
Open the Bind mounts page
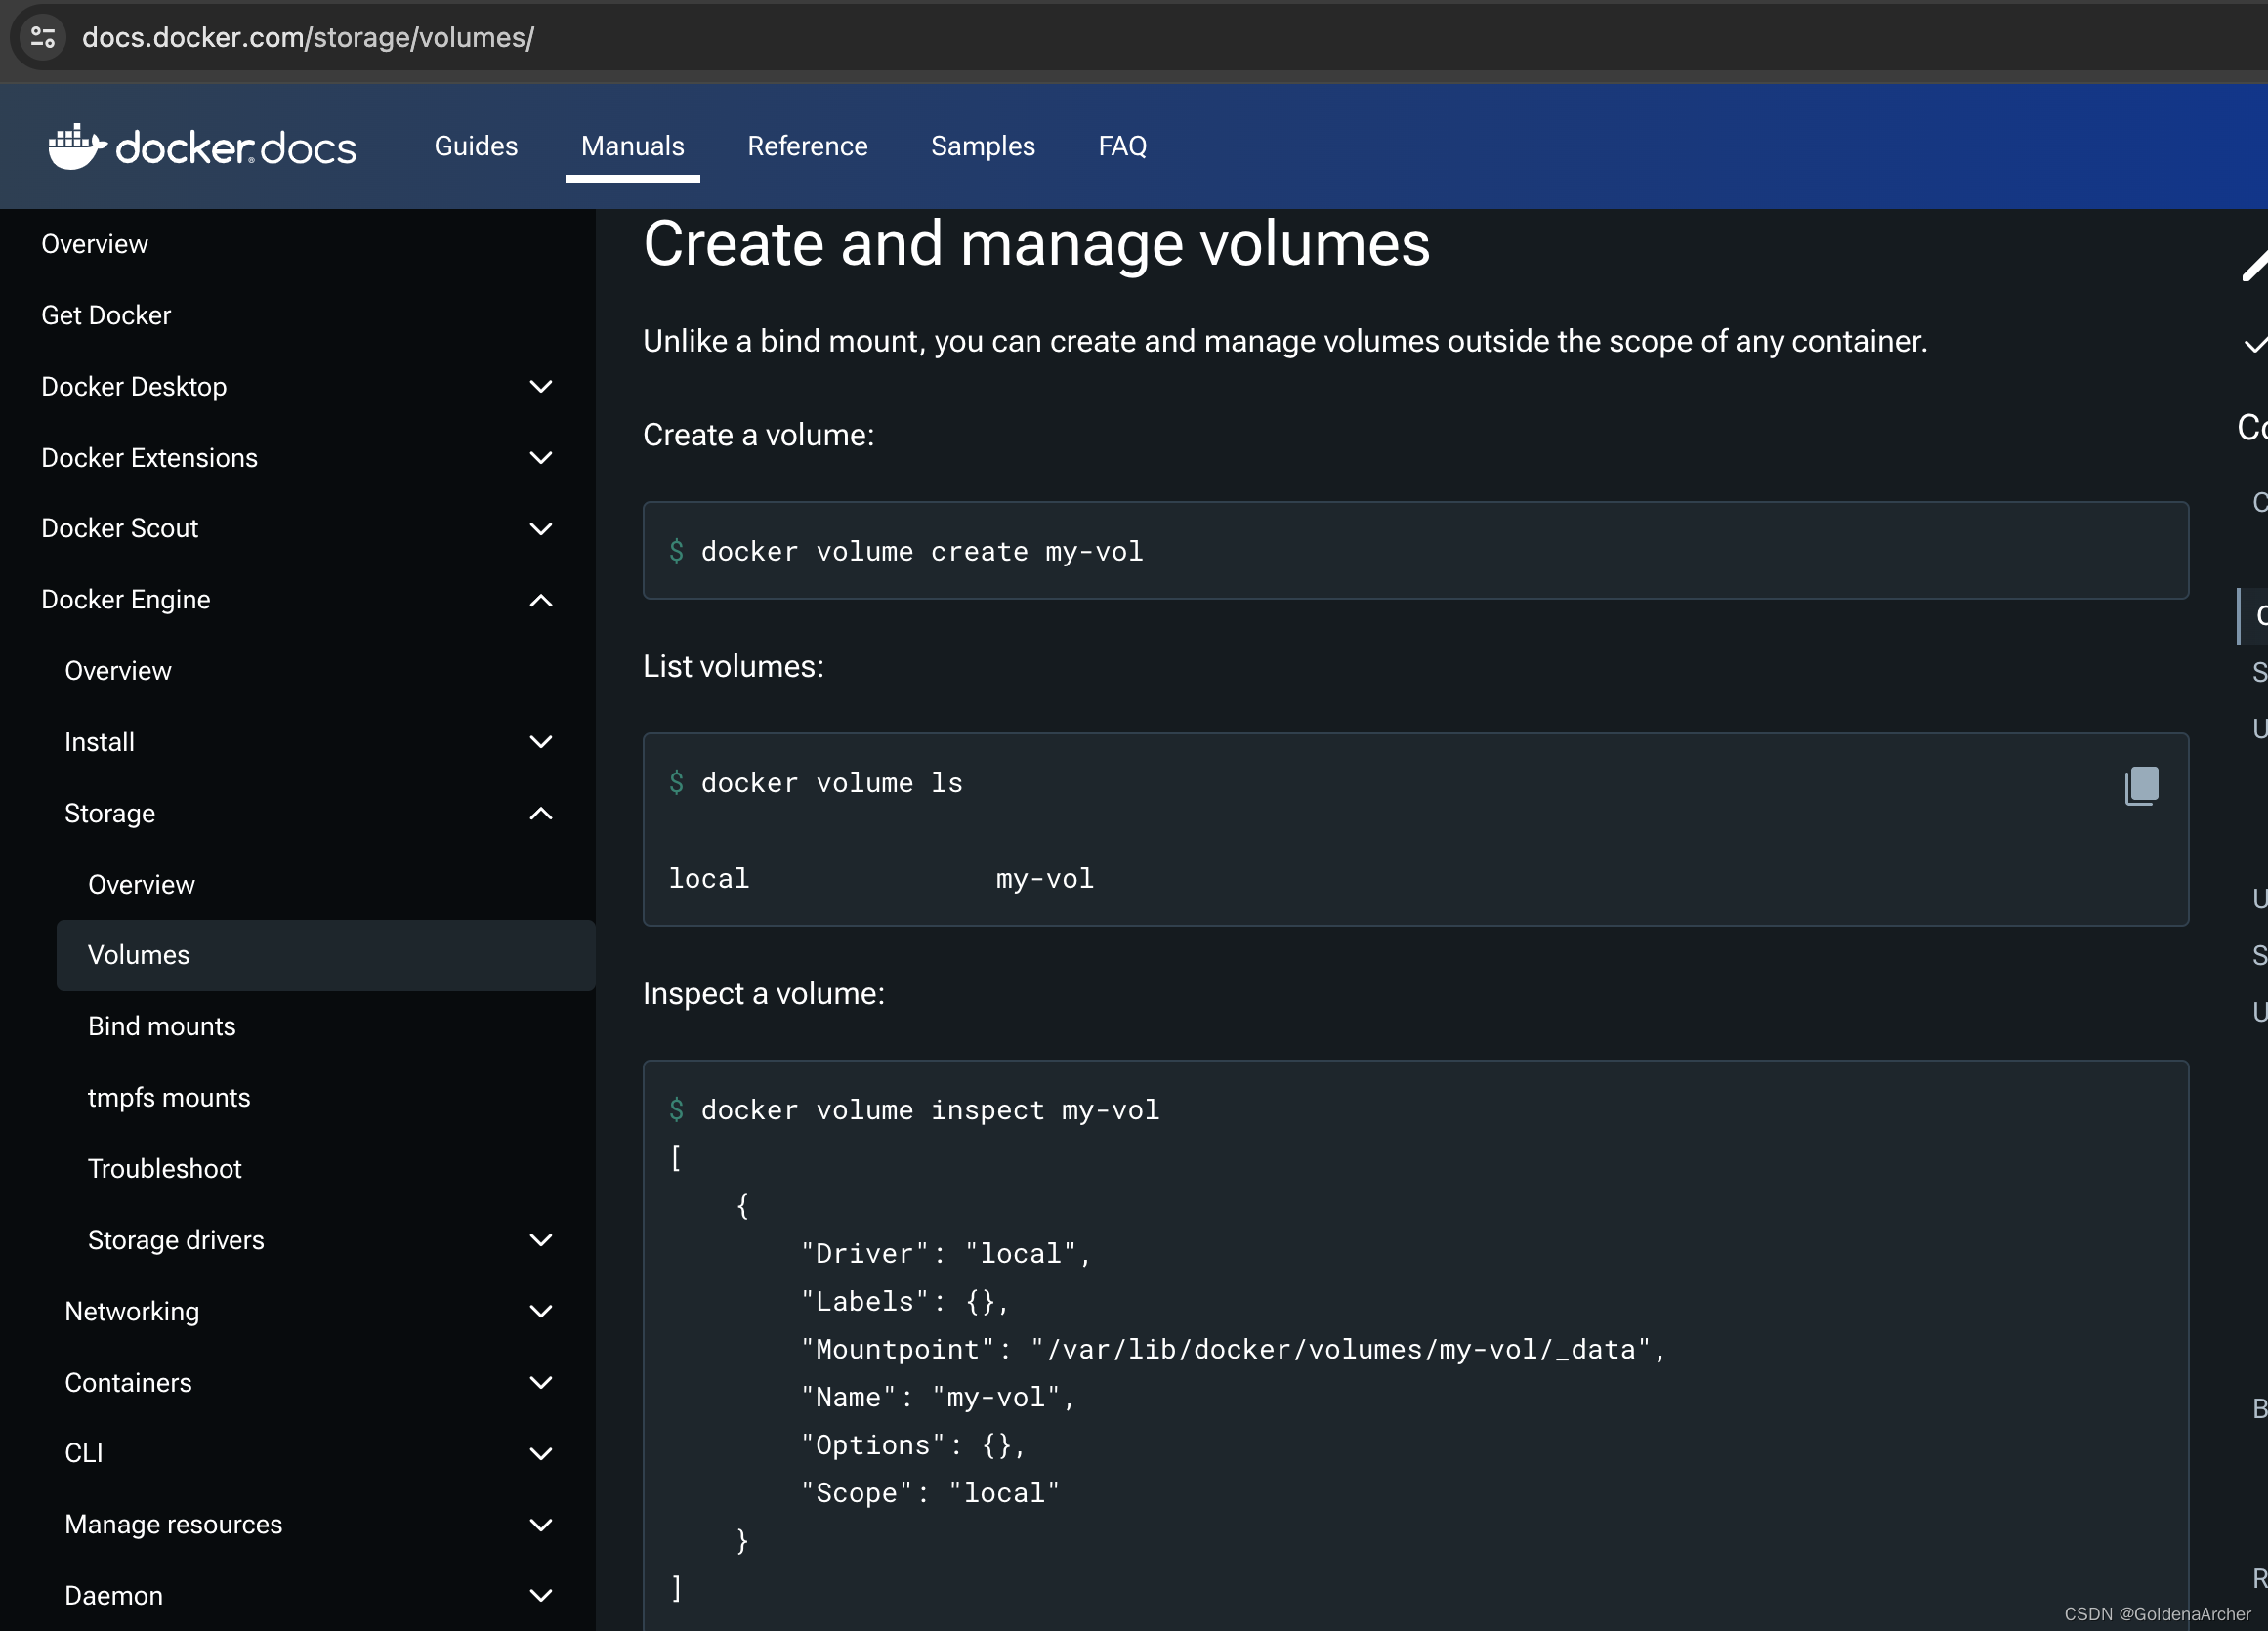(x=162, y=1026)
